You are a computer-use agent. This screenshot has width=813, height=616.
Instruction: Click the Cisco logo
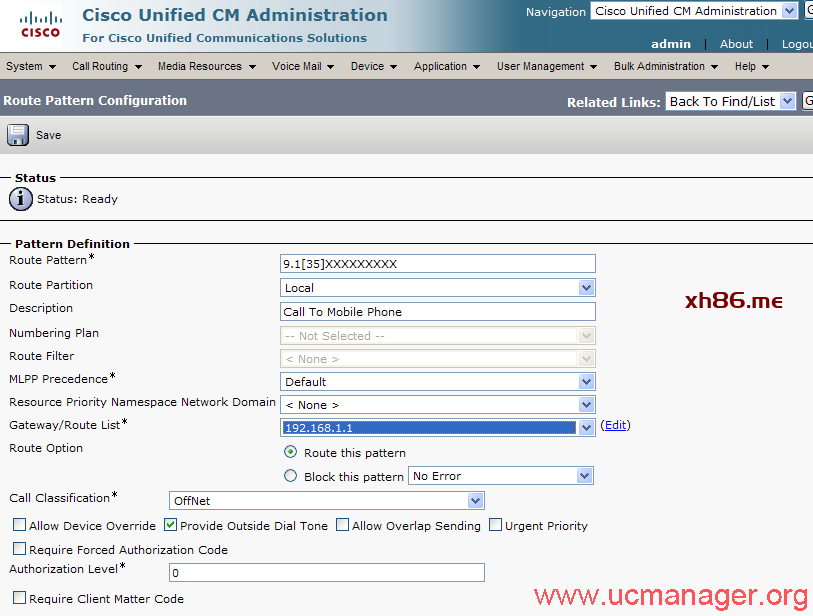40,25
